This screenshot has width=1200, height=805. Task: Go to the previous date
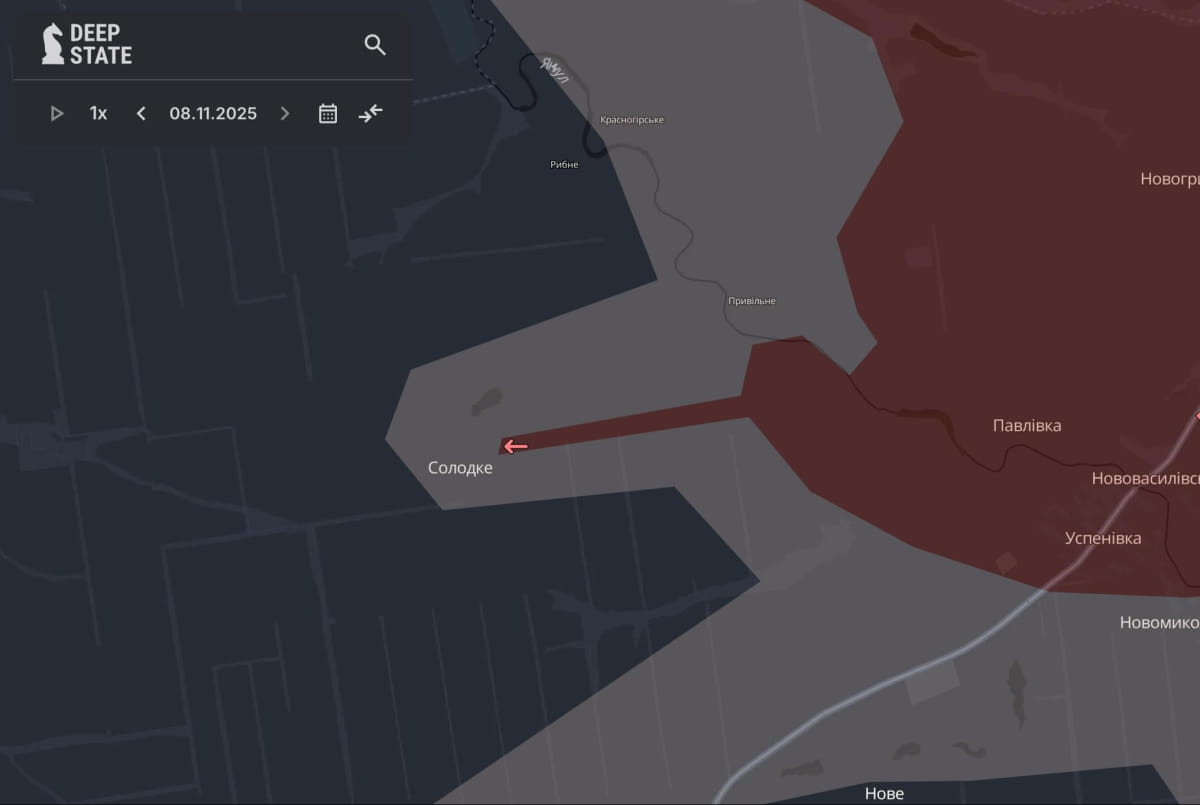(141, 113)
